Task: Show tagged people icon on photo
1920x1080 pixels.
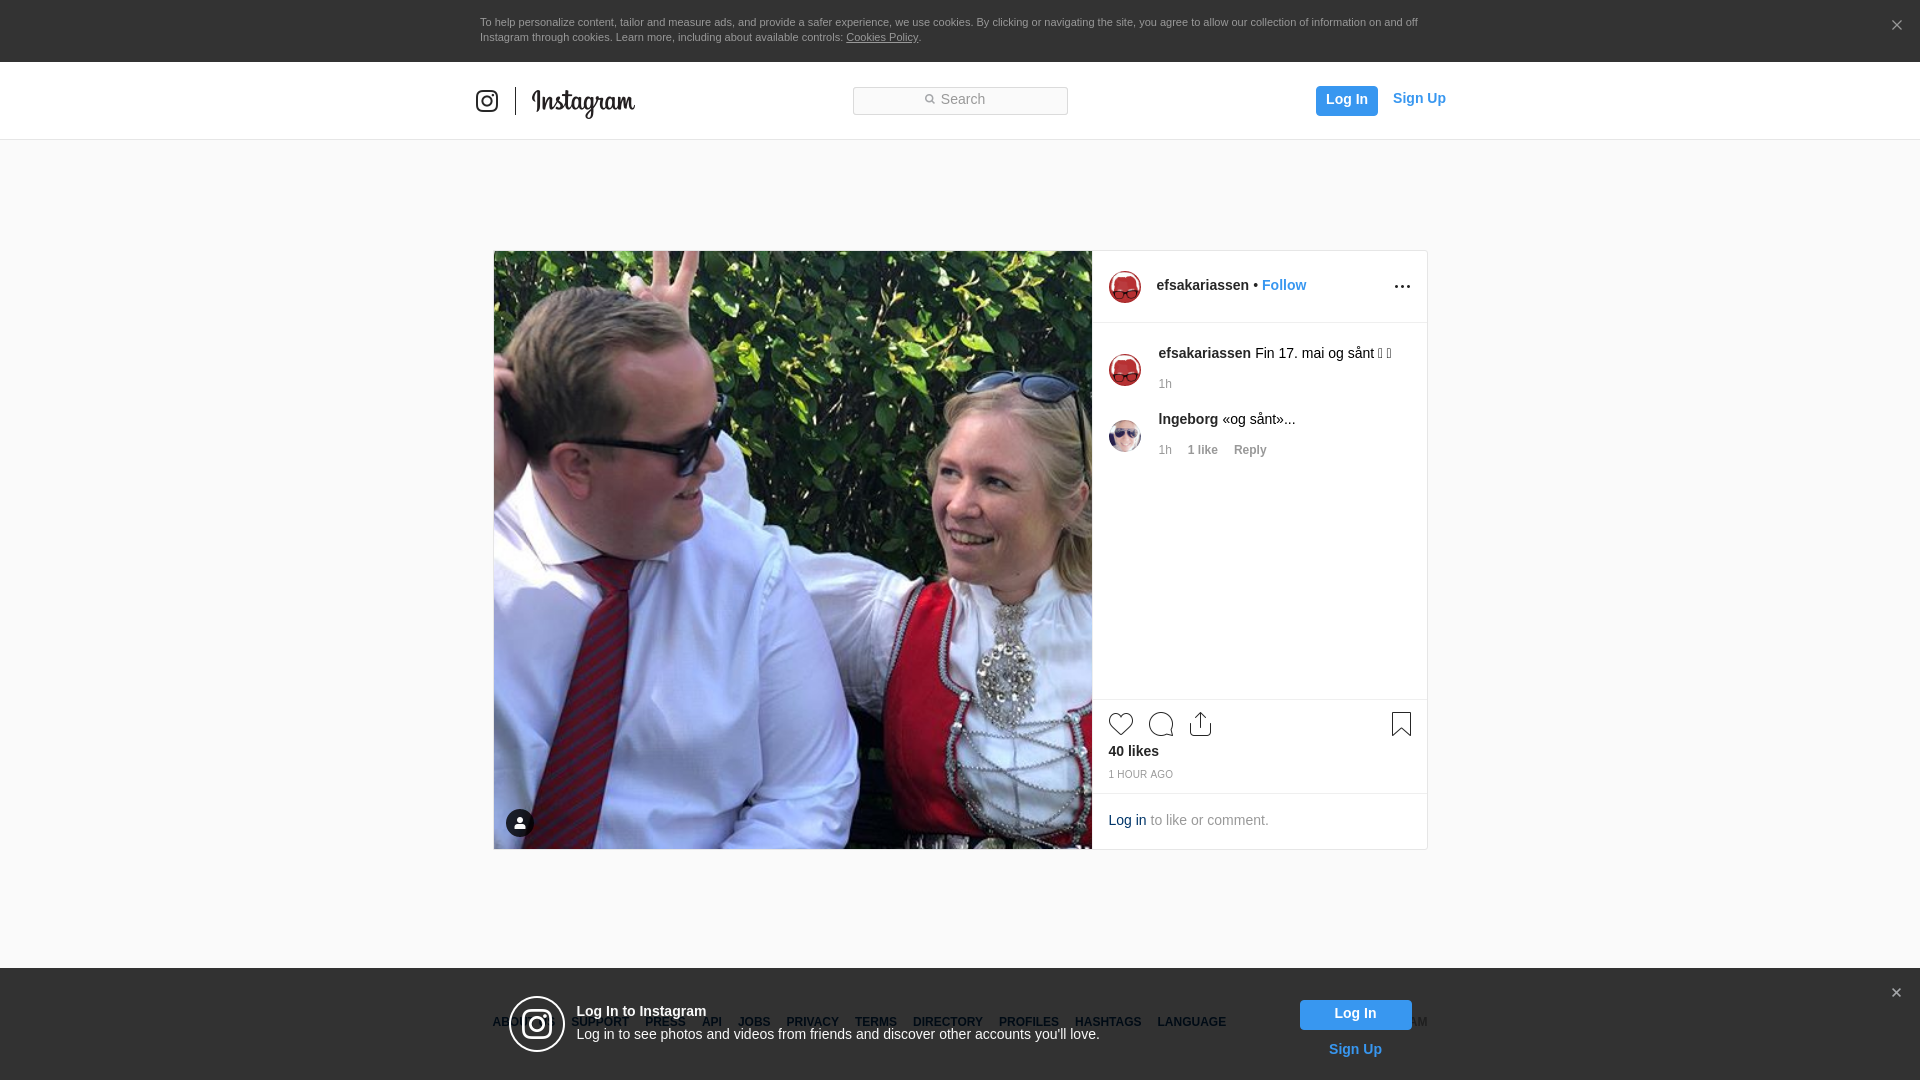Action: pos(520,823)
